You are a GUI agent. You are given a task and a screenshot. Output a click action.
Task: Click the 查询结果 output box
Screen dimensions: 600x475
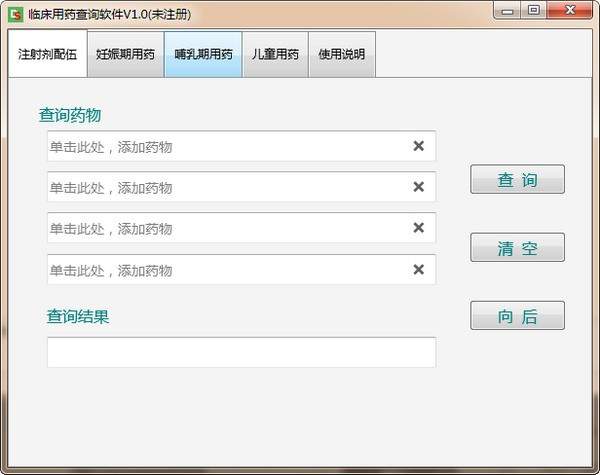point(241,352)
